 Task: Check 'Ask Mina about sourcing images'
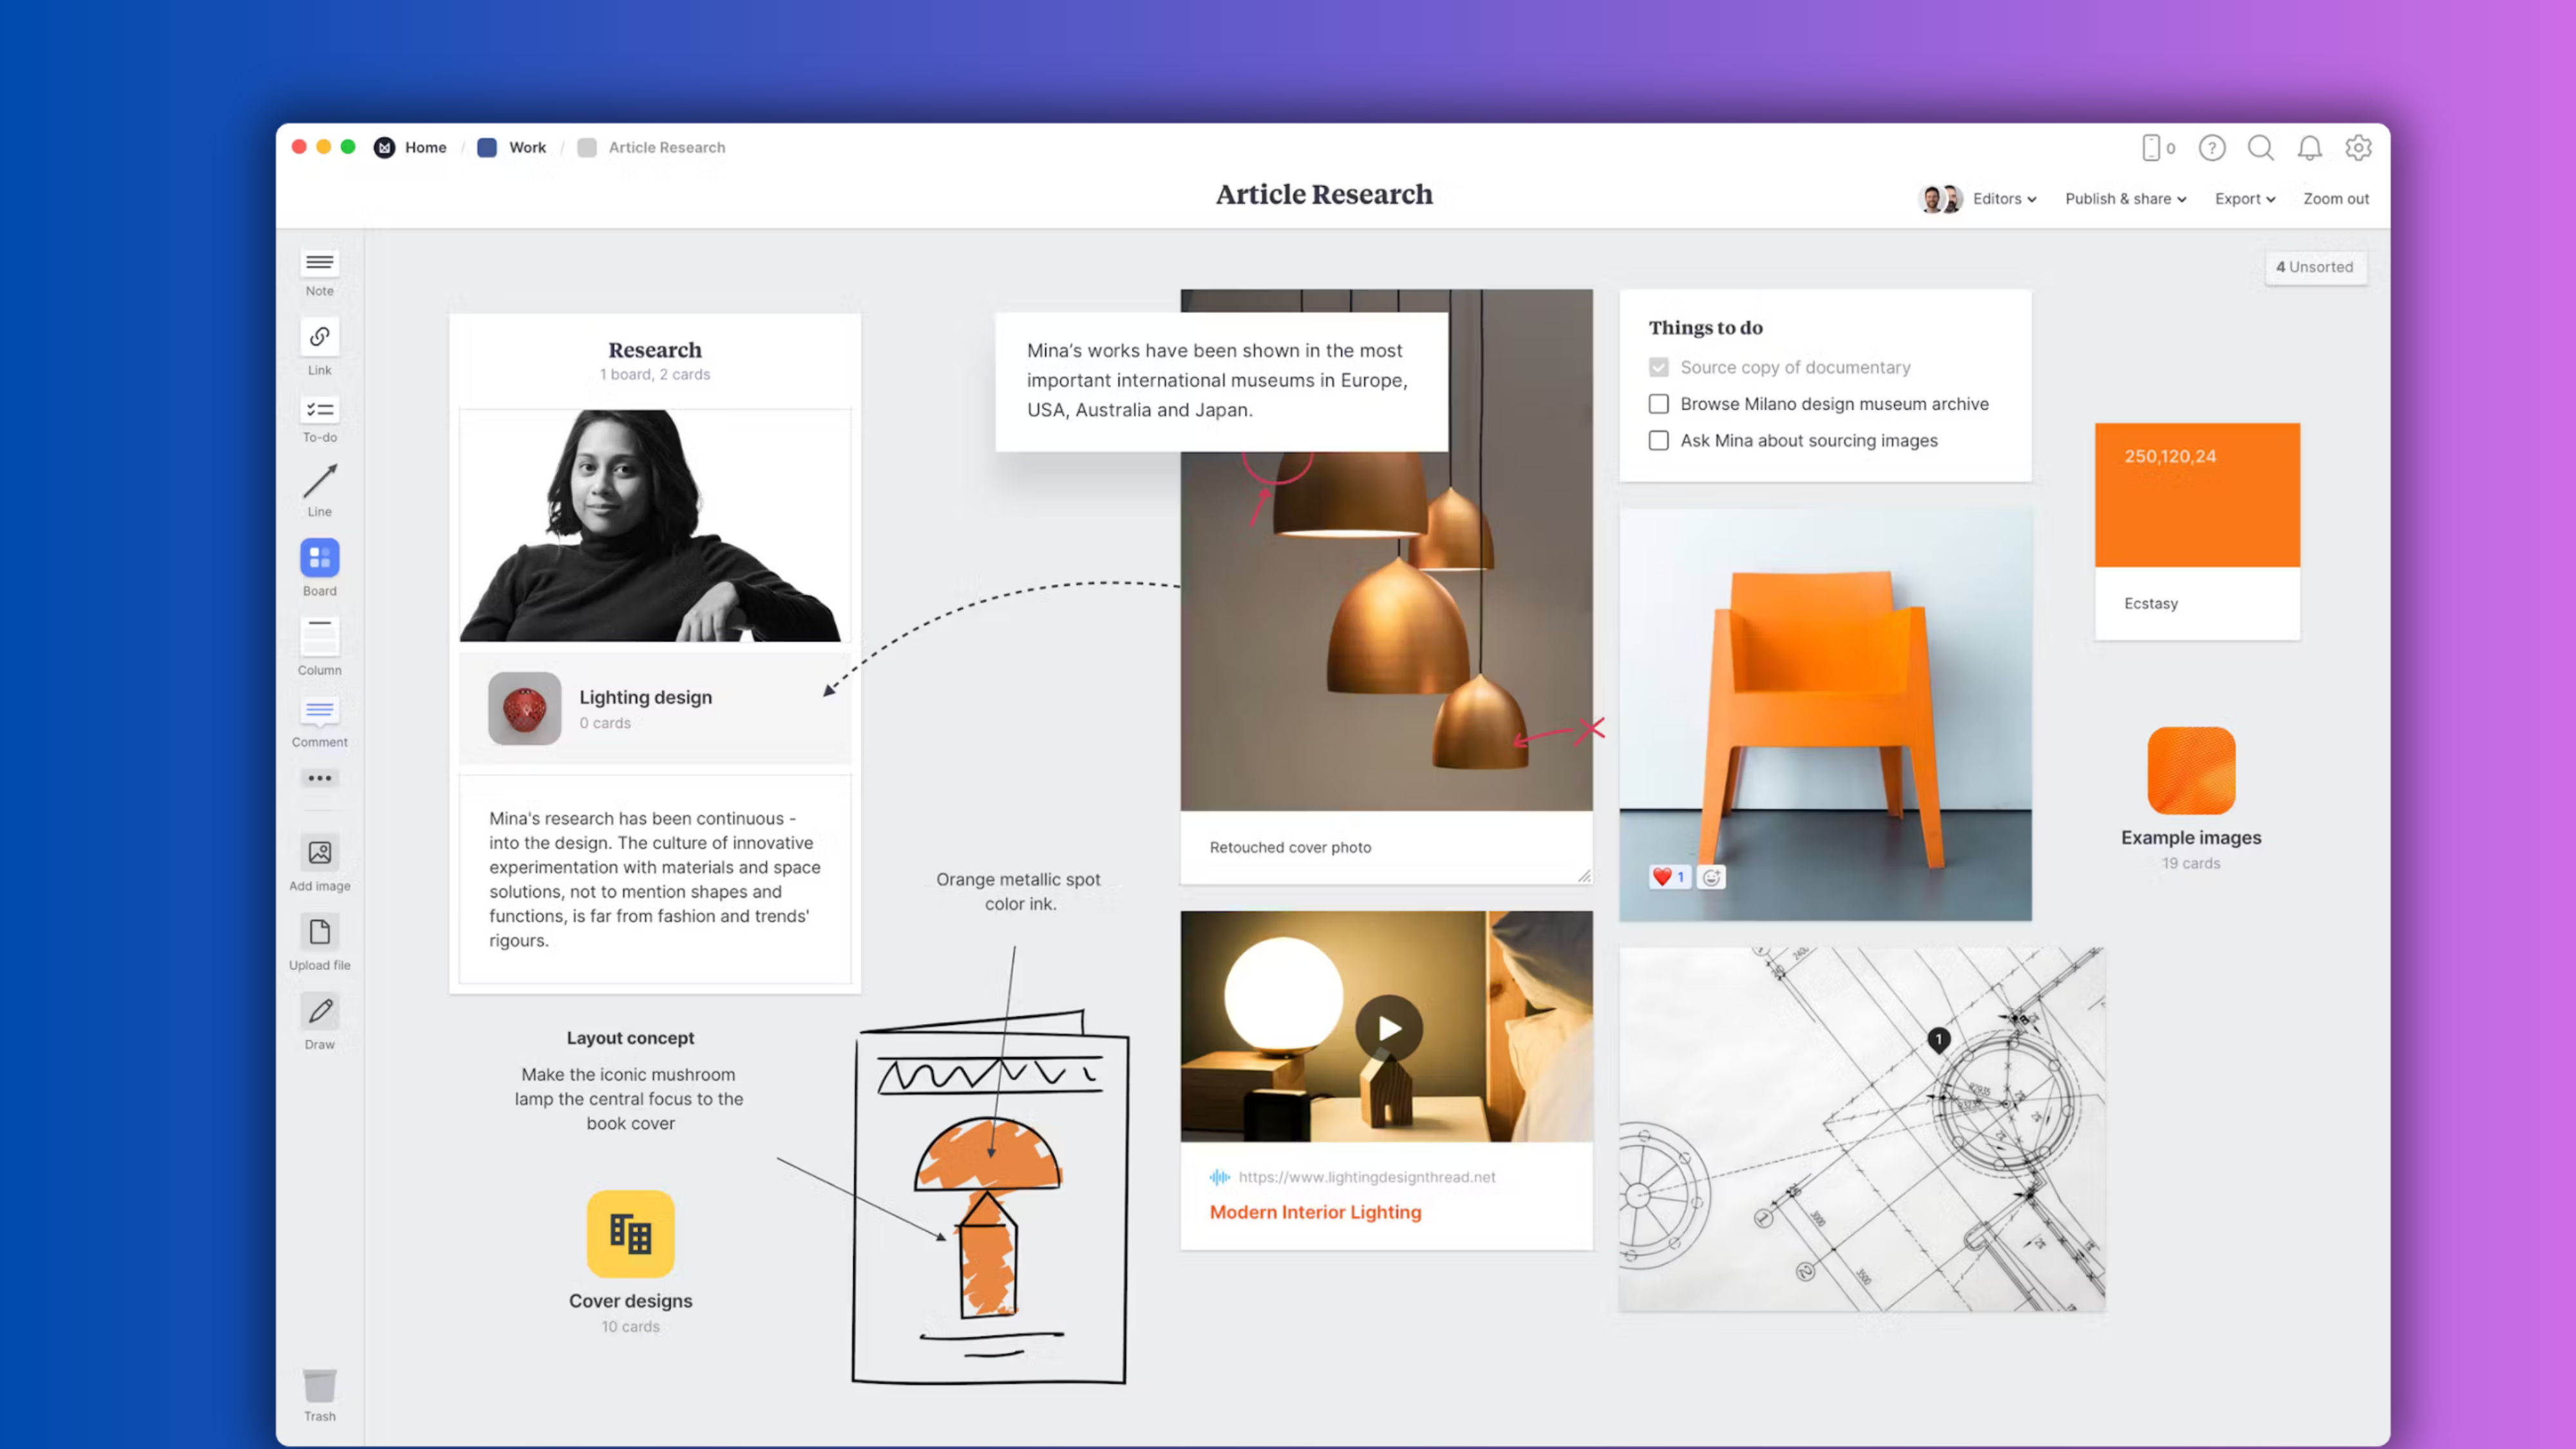pyautogui.click(x=1658, y=440)
